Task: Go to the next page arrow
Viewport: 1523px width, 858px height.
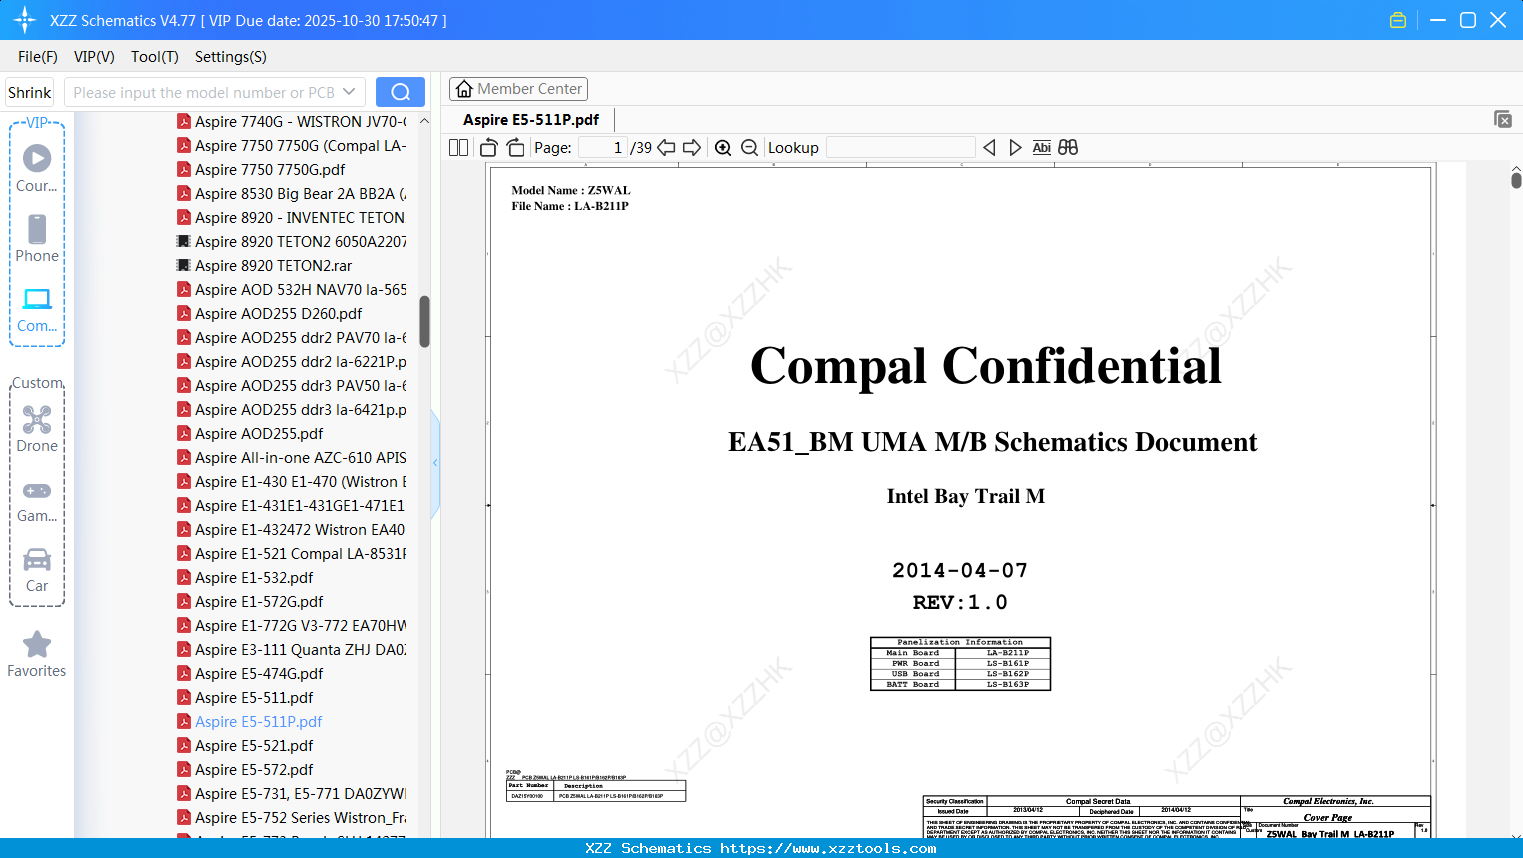Action: (x=692, y=148)
